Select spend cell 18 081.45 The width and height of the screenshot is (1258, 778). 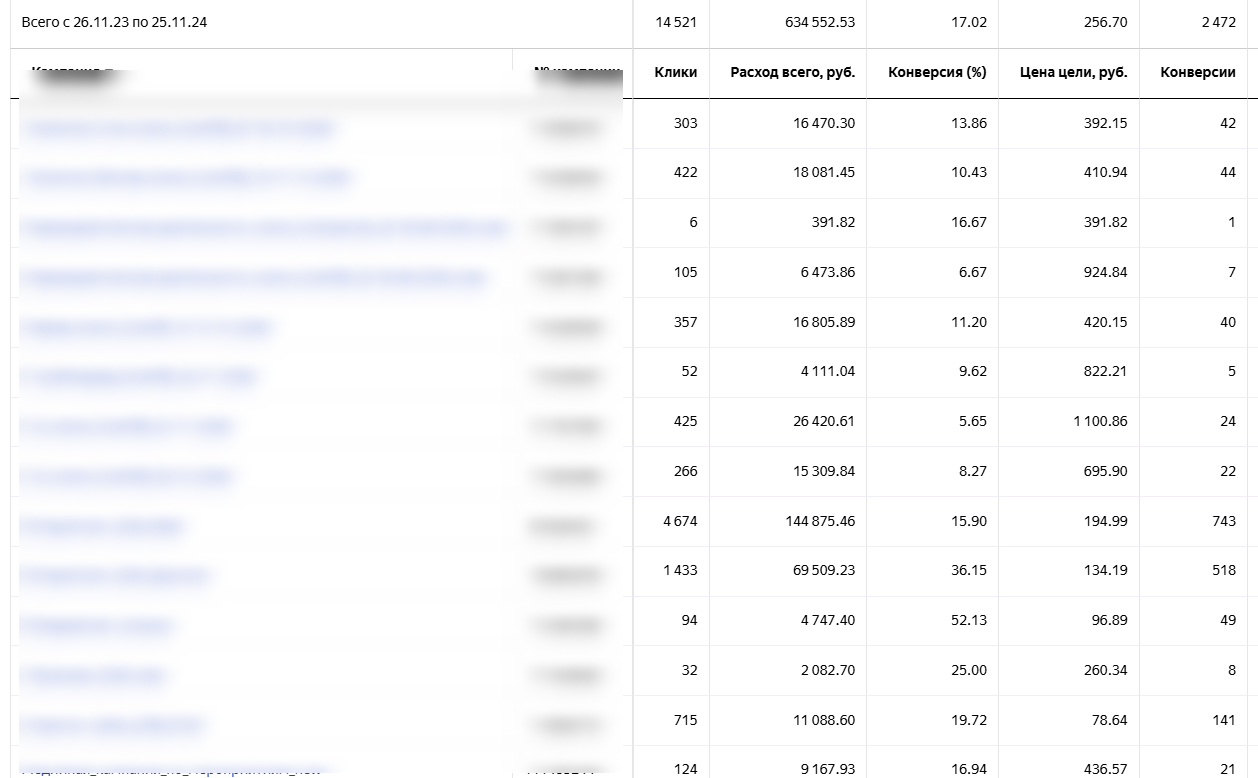[x=825, y=172]
